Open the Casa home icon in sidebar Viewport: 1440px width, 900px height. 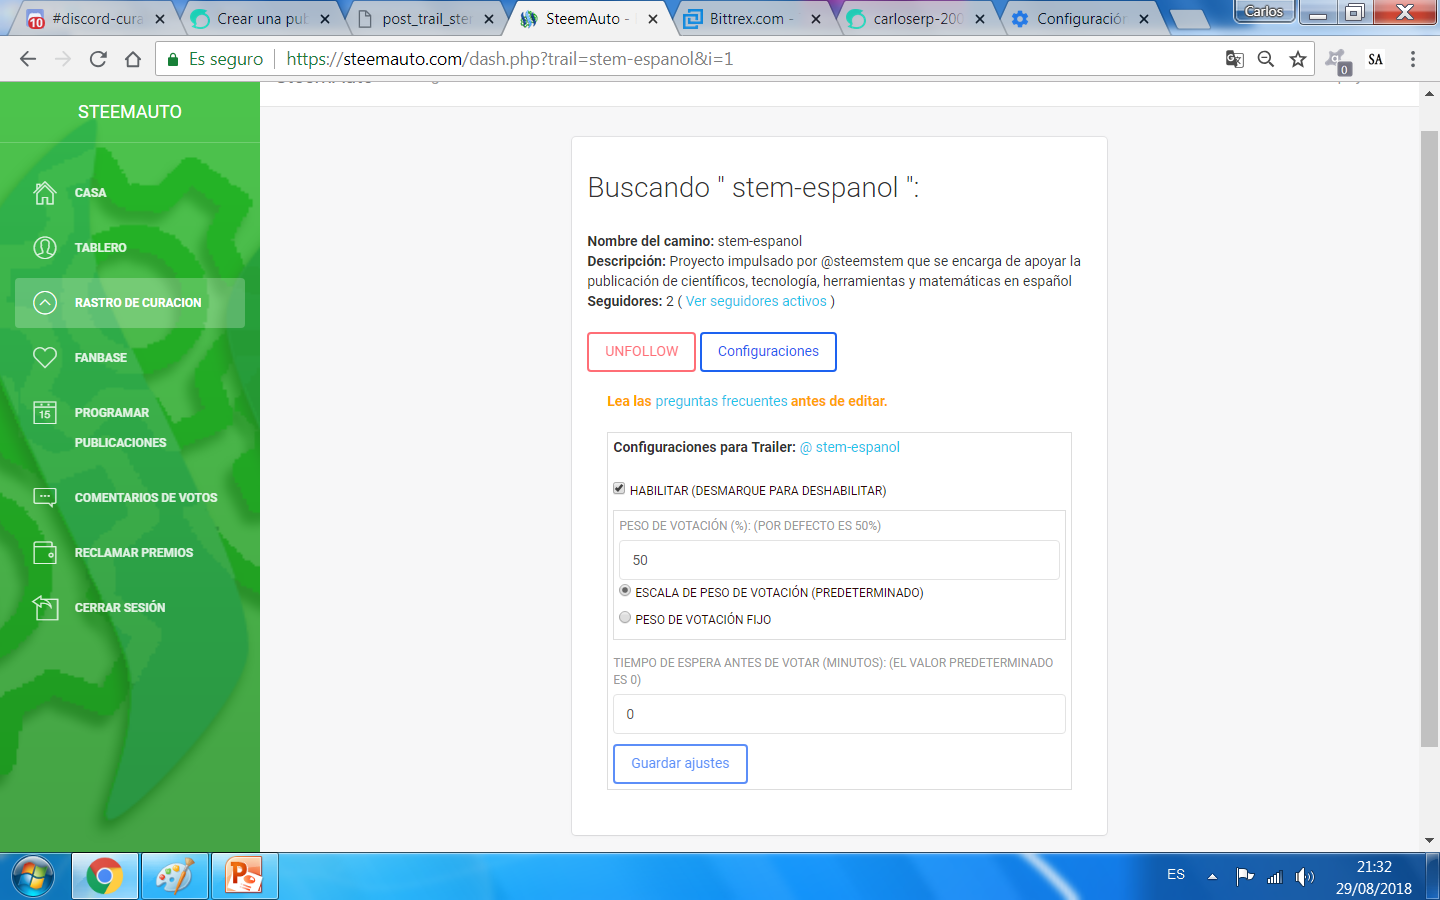click(45, 193)
